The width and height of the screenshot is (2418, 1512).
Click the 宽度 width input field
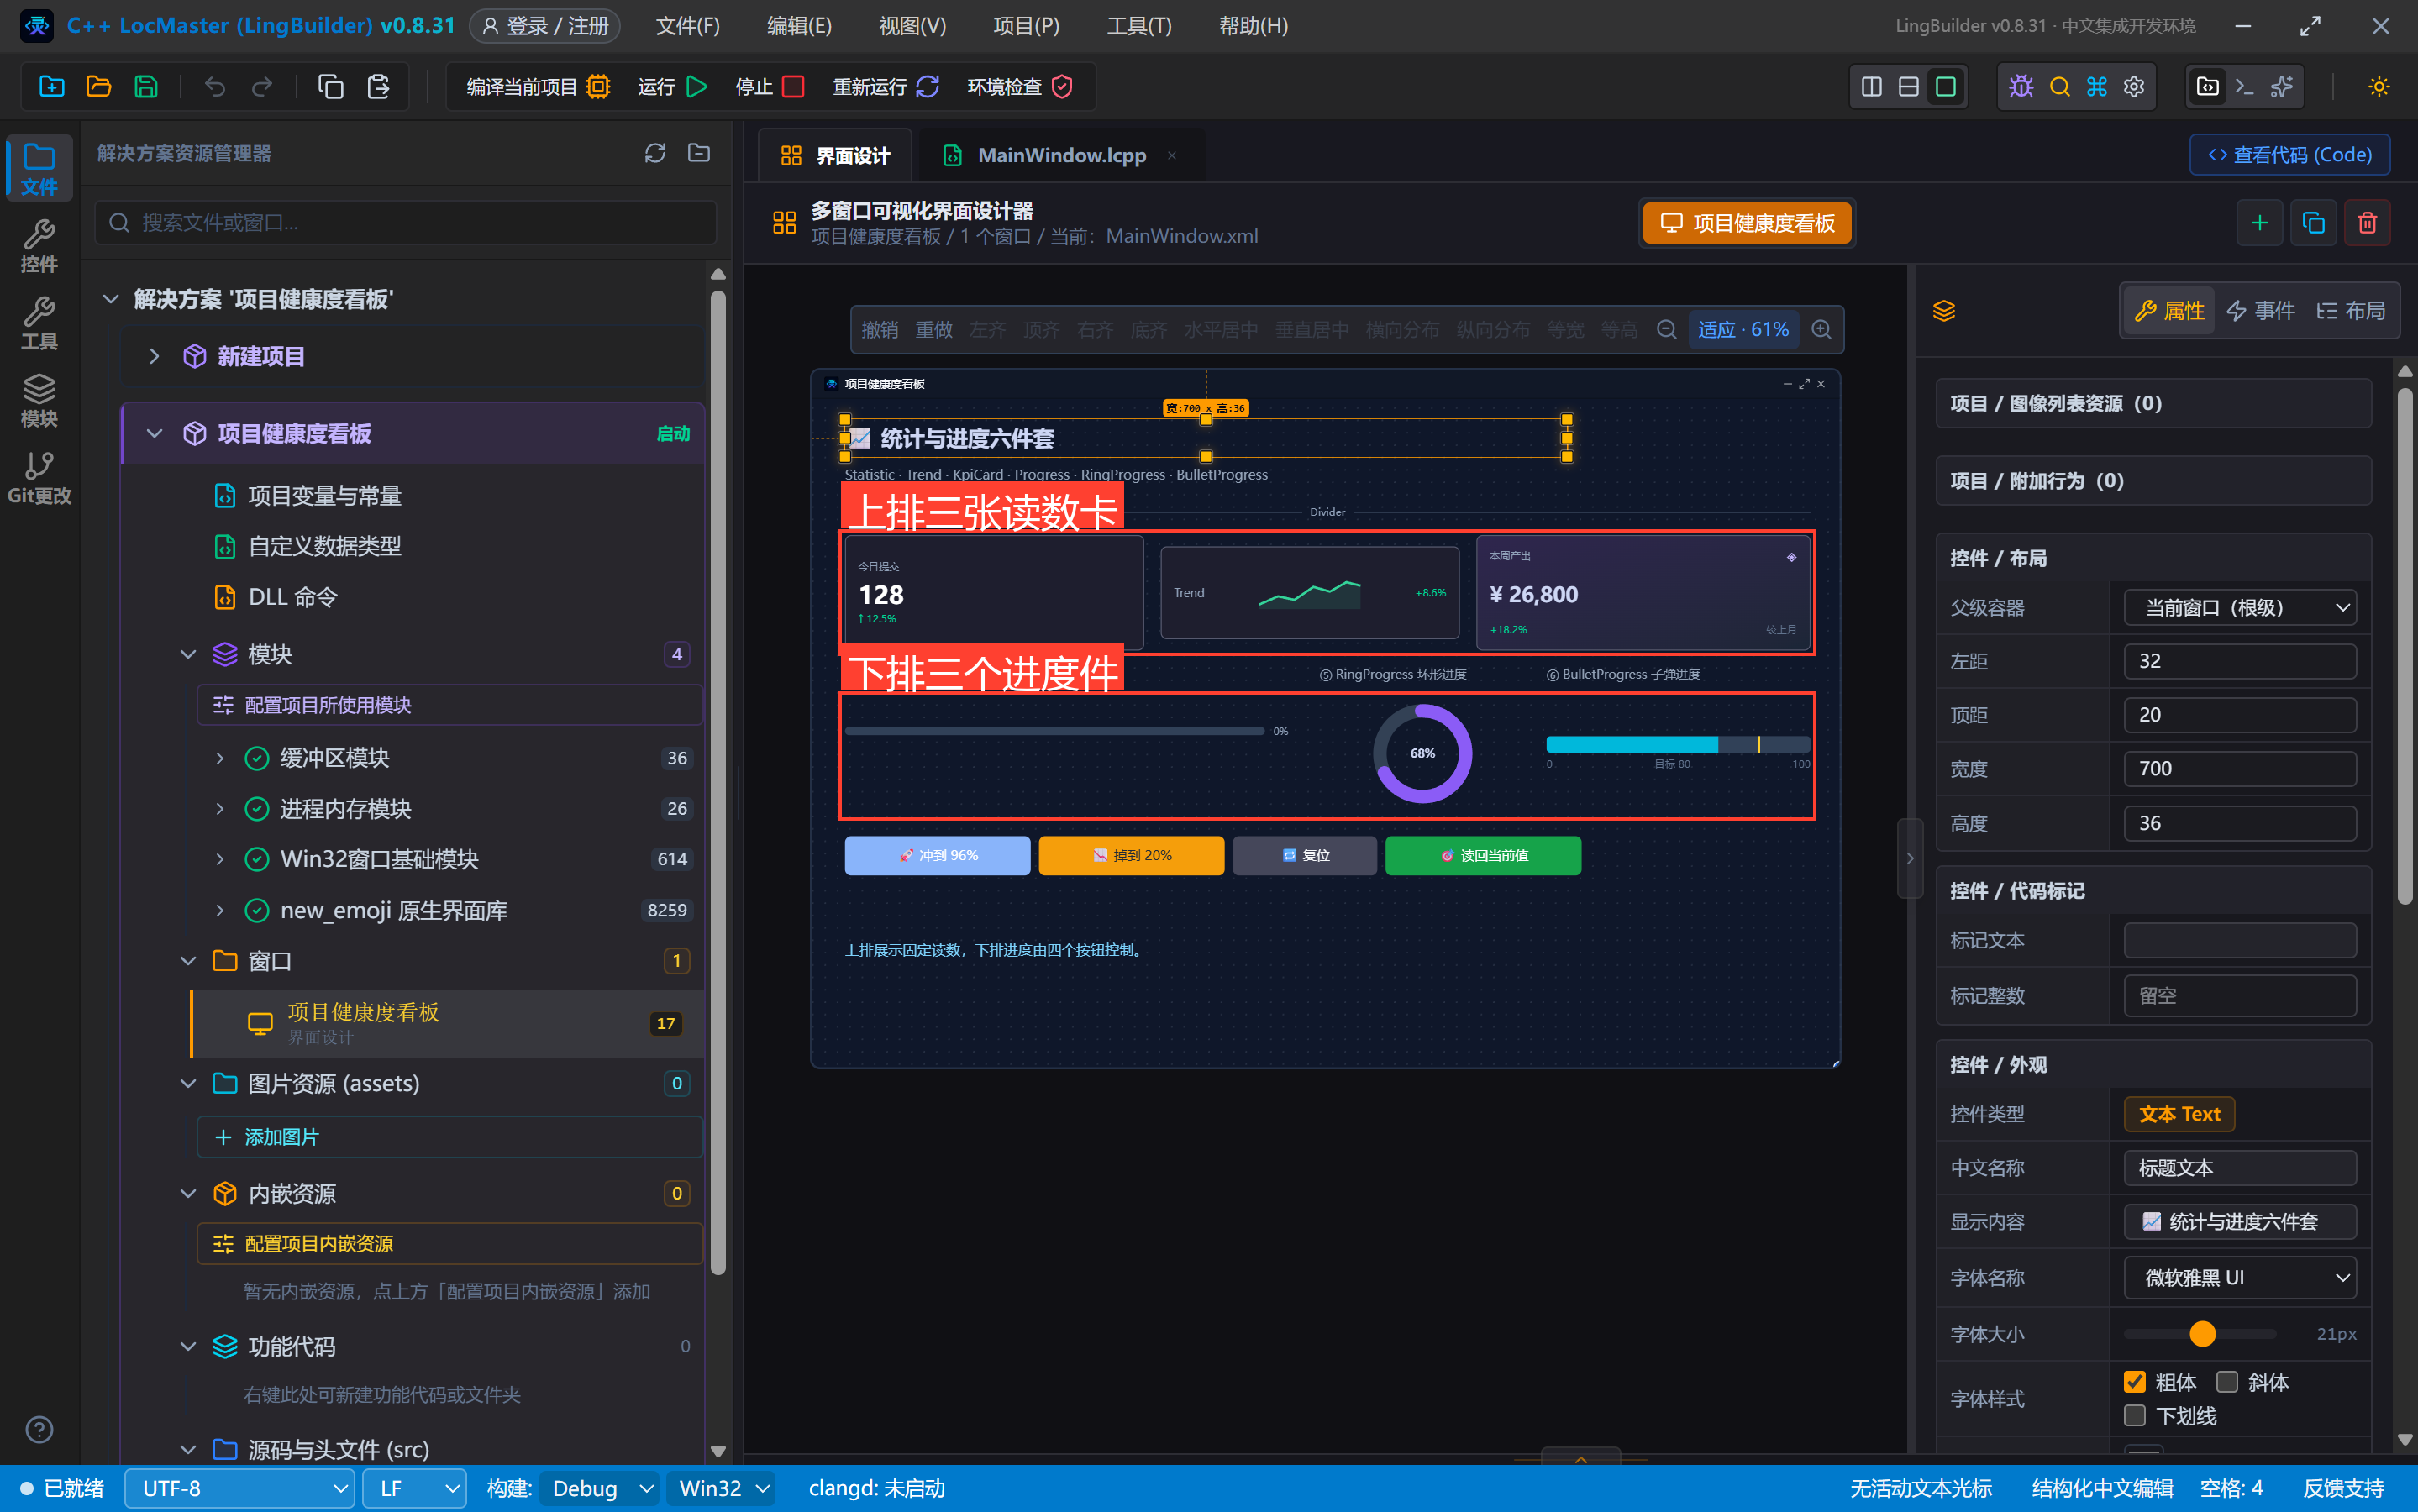click(2240, 768)
